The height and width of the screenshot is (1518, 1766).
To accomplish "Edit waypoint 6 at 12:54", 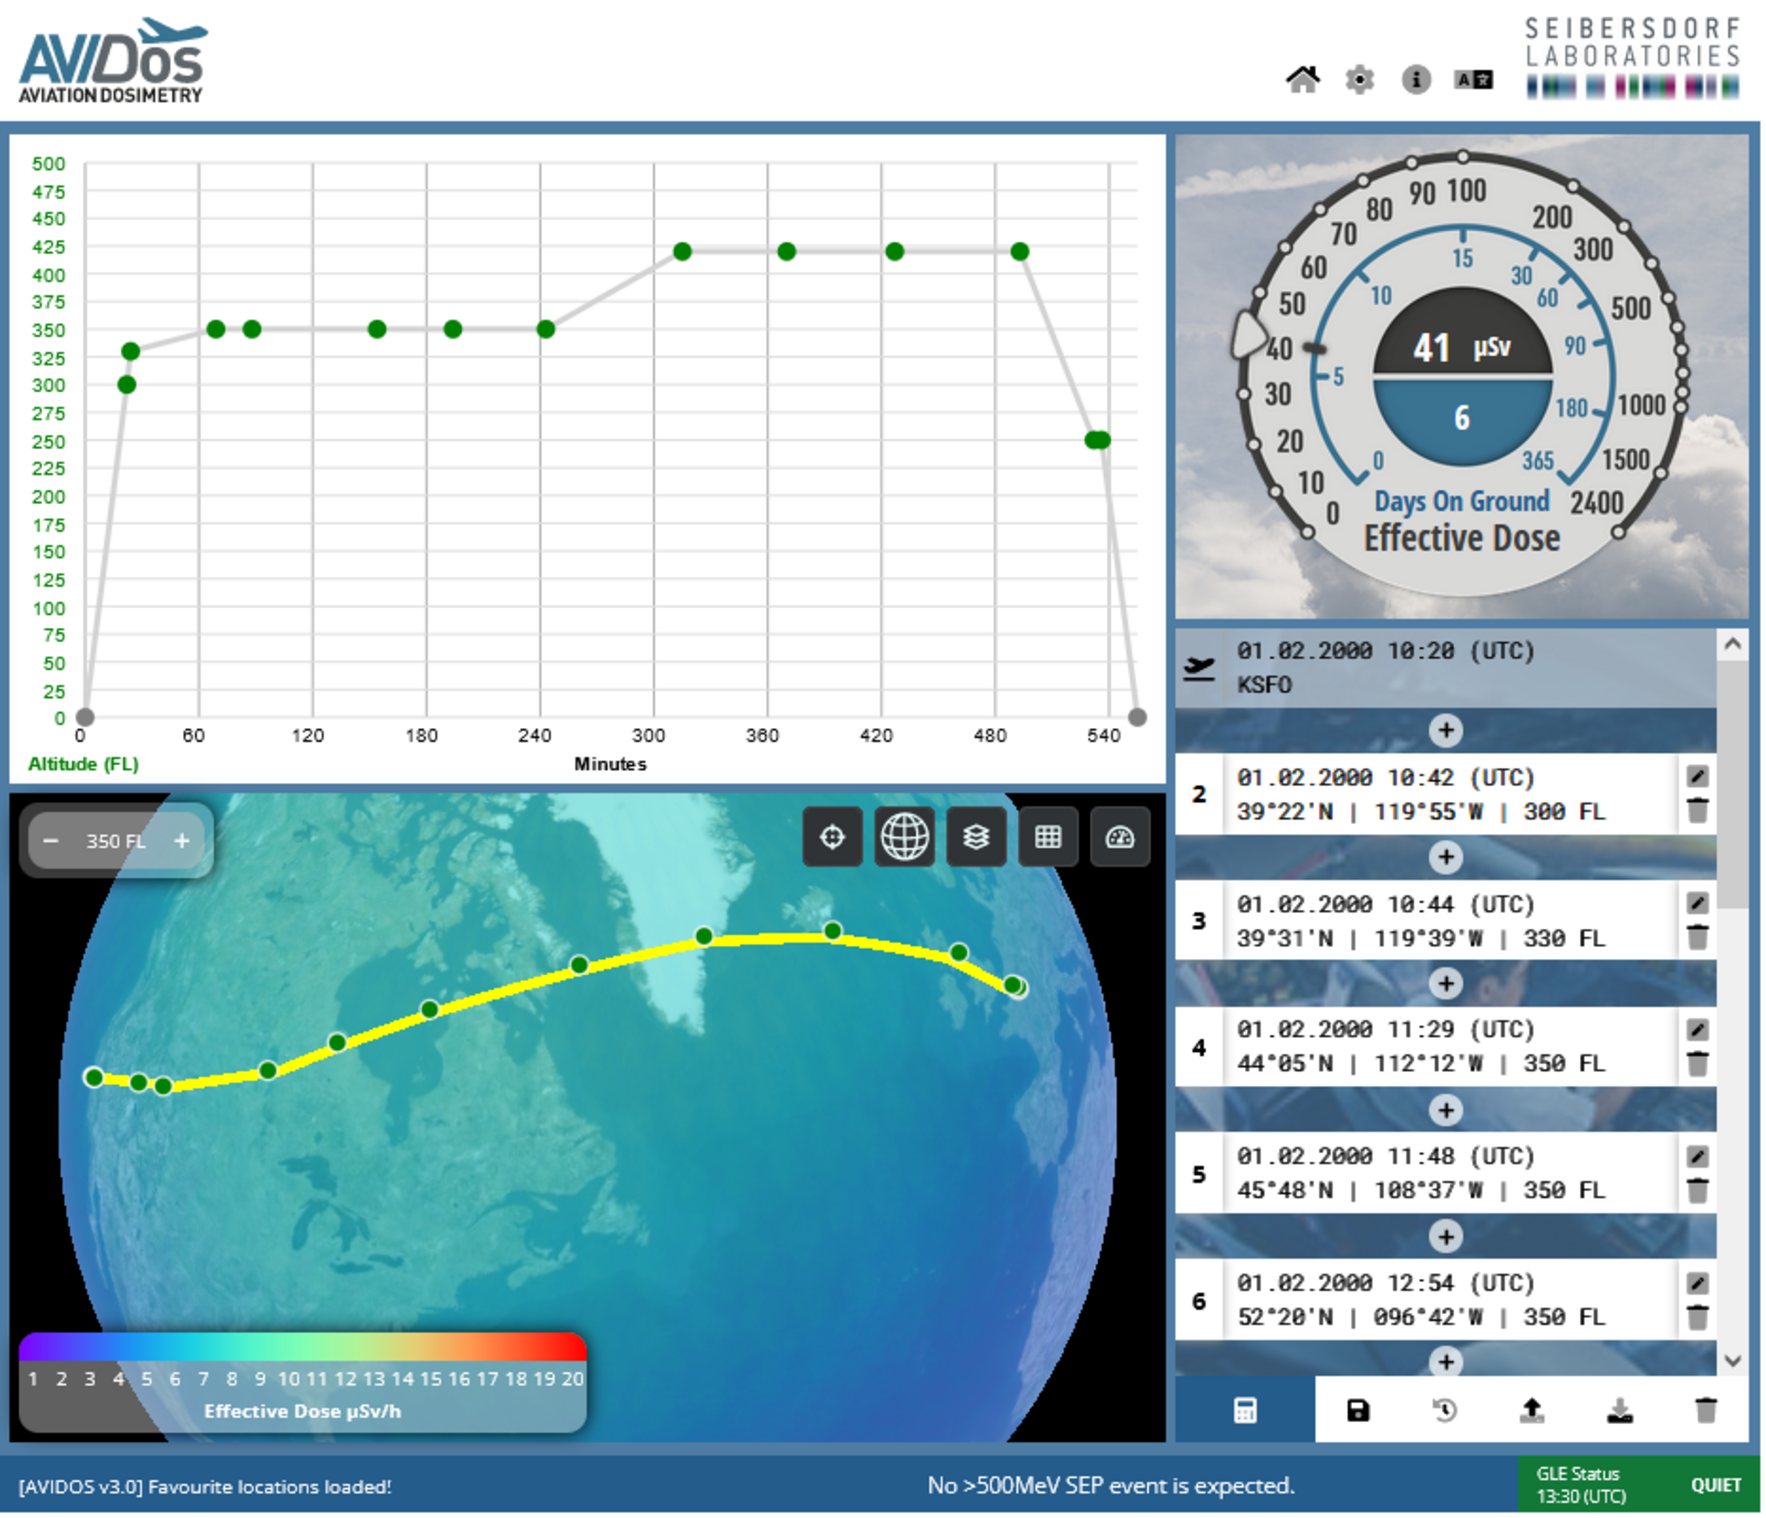I will click(1696, 1283).
